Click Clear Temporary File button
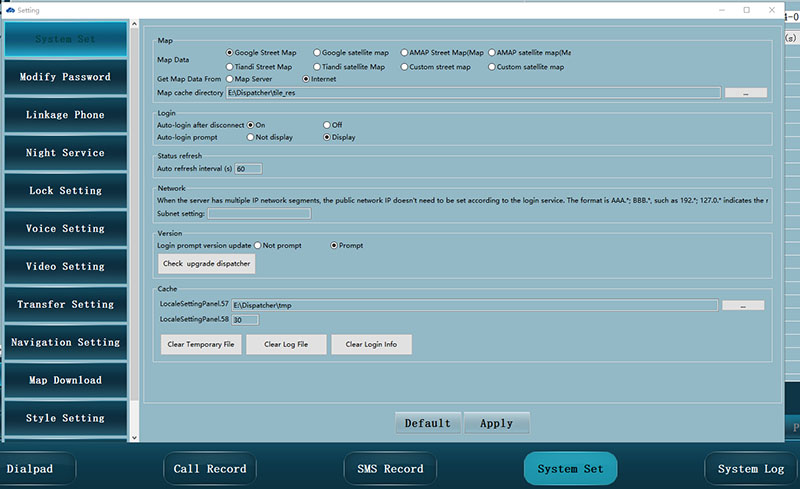800x489 pixels. pyautogui.click(x=201, y=345)
